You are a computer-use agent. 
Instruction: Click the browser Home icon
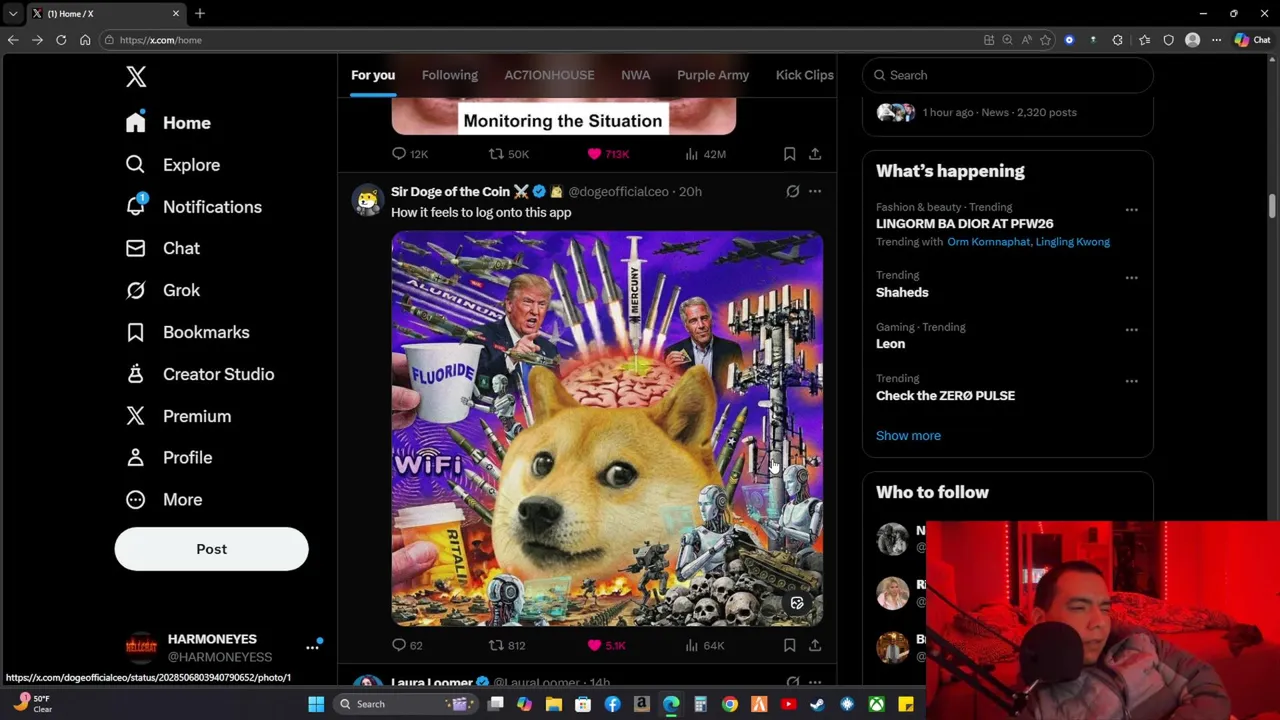(x=85, y=40)
